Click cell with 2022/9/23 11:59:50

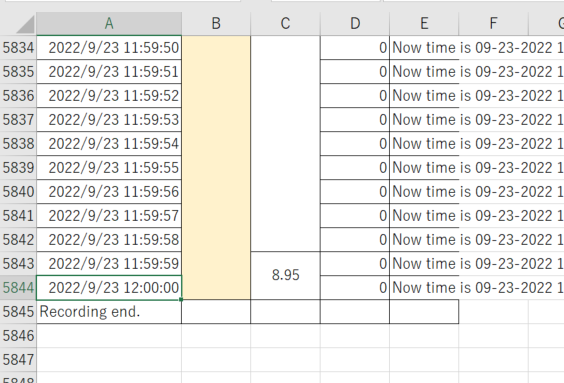point(109,48)
